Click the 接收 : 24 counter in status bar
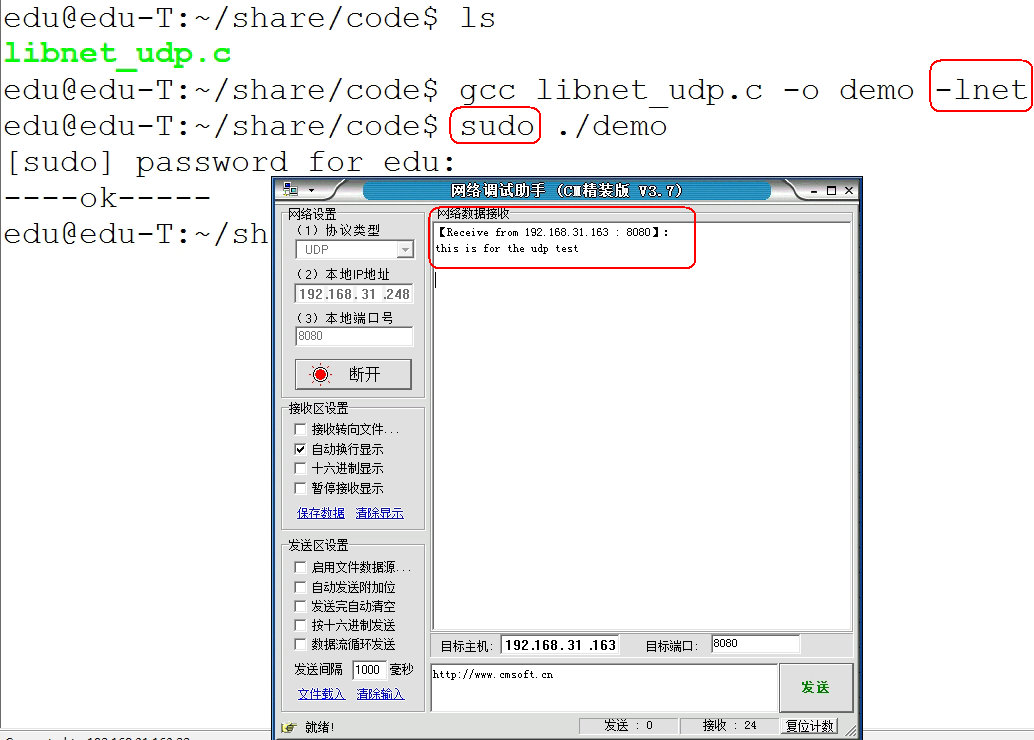 tap(729, 725)
